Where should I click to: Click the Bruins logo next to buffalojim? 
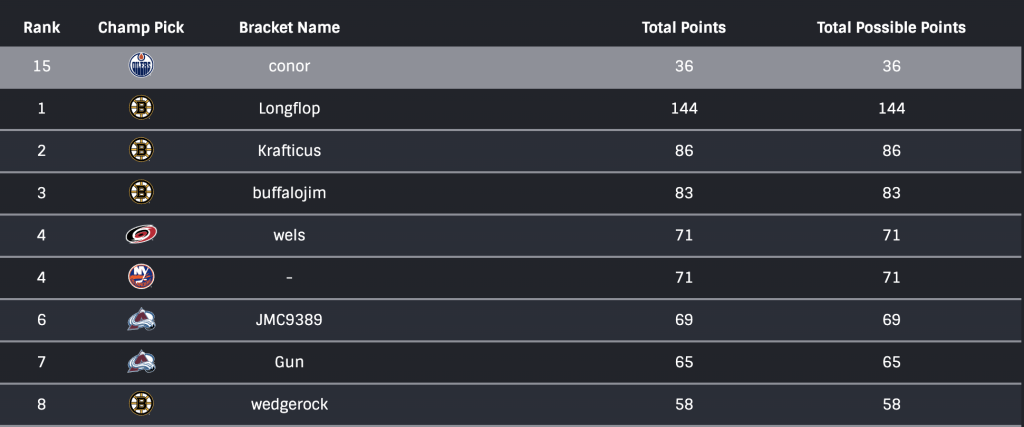[x=141, y=193]
